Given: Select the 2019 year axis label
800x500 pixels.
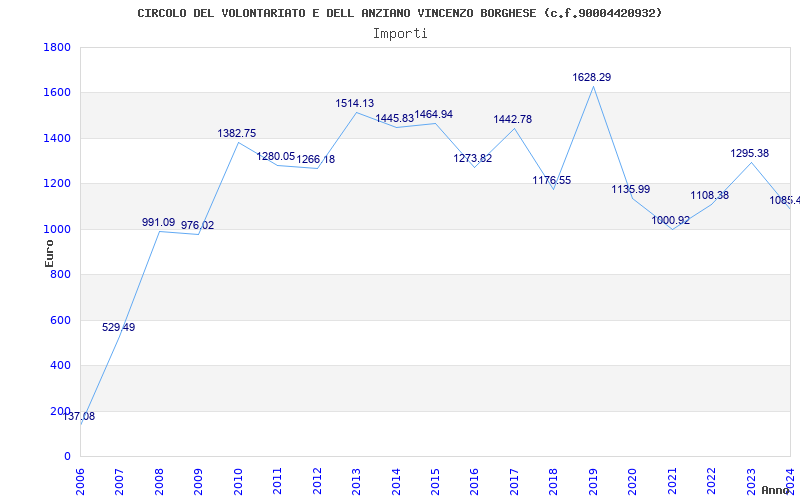Looking at the screenshot, I should 593,479.
